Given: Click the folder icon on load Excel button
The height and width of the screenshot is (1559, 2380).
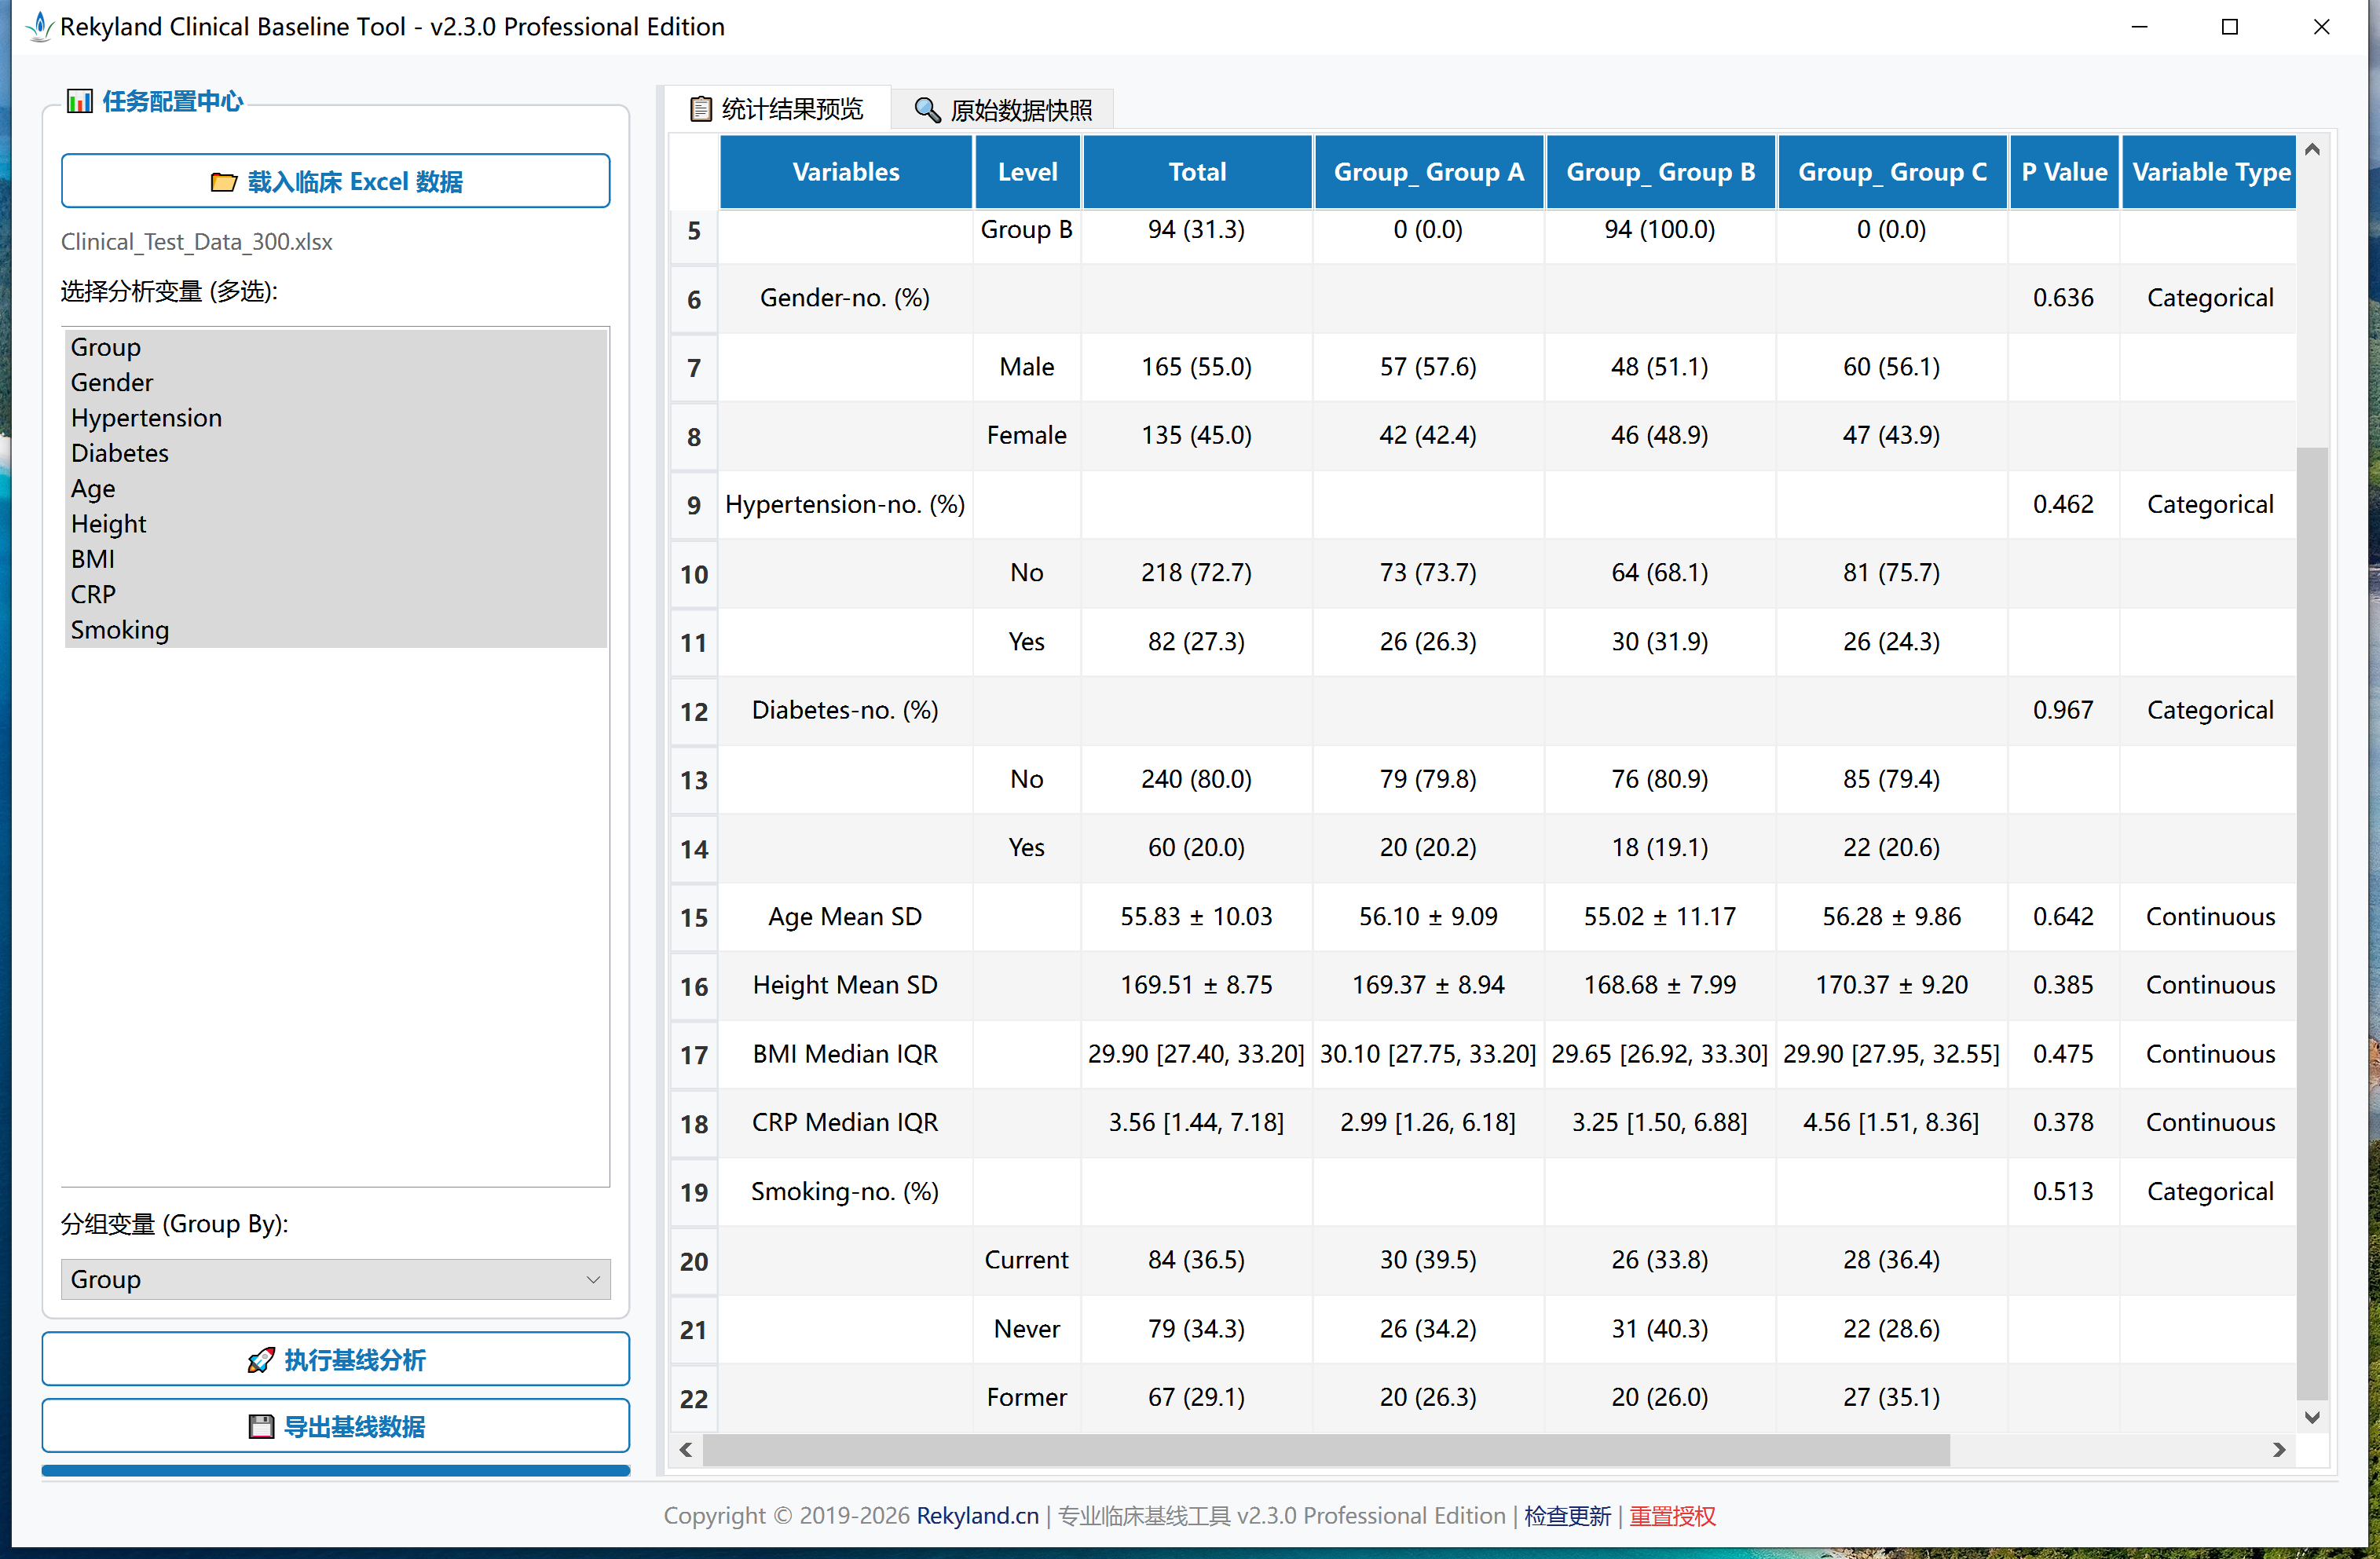Looking at the screenshot, I should coord(223,182).
